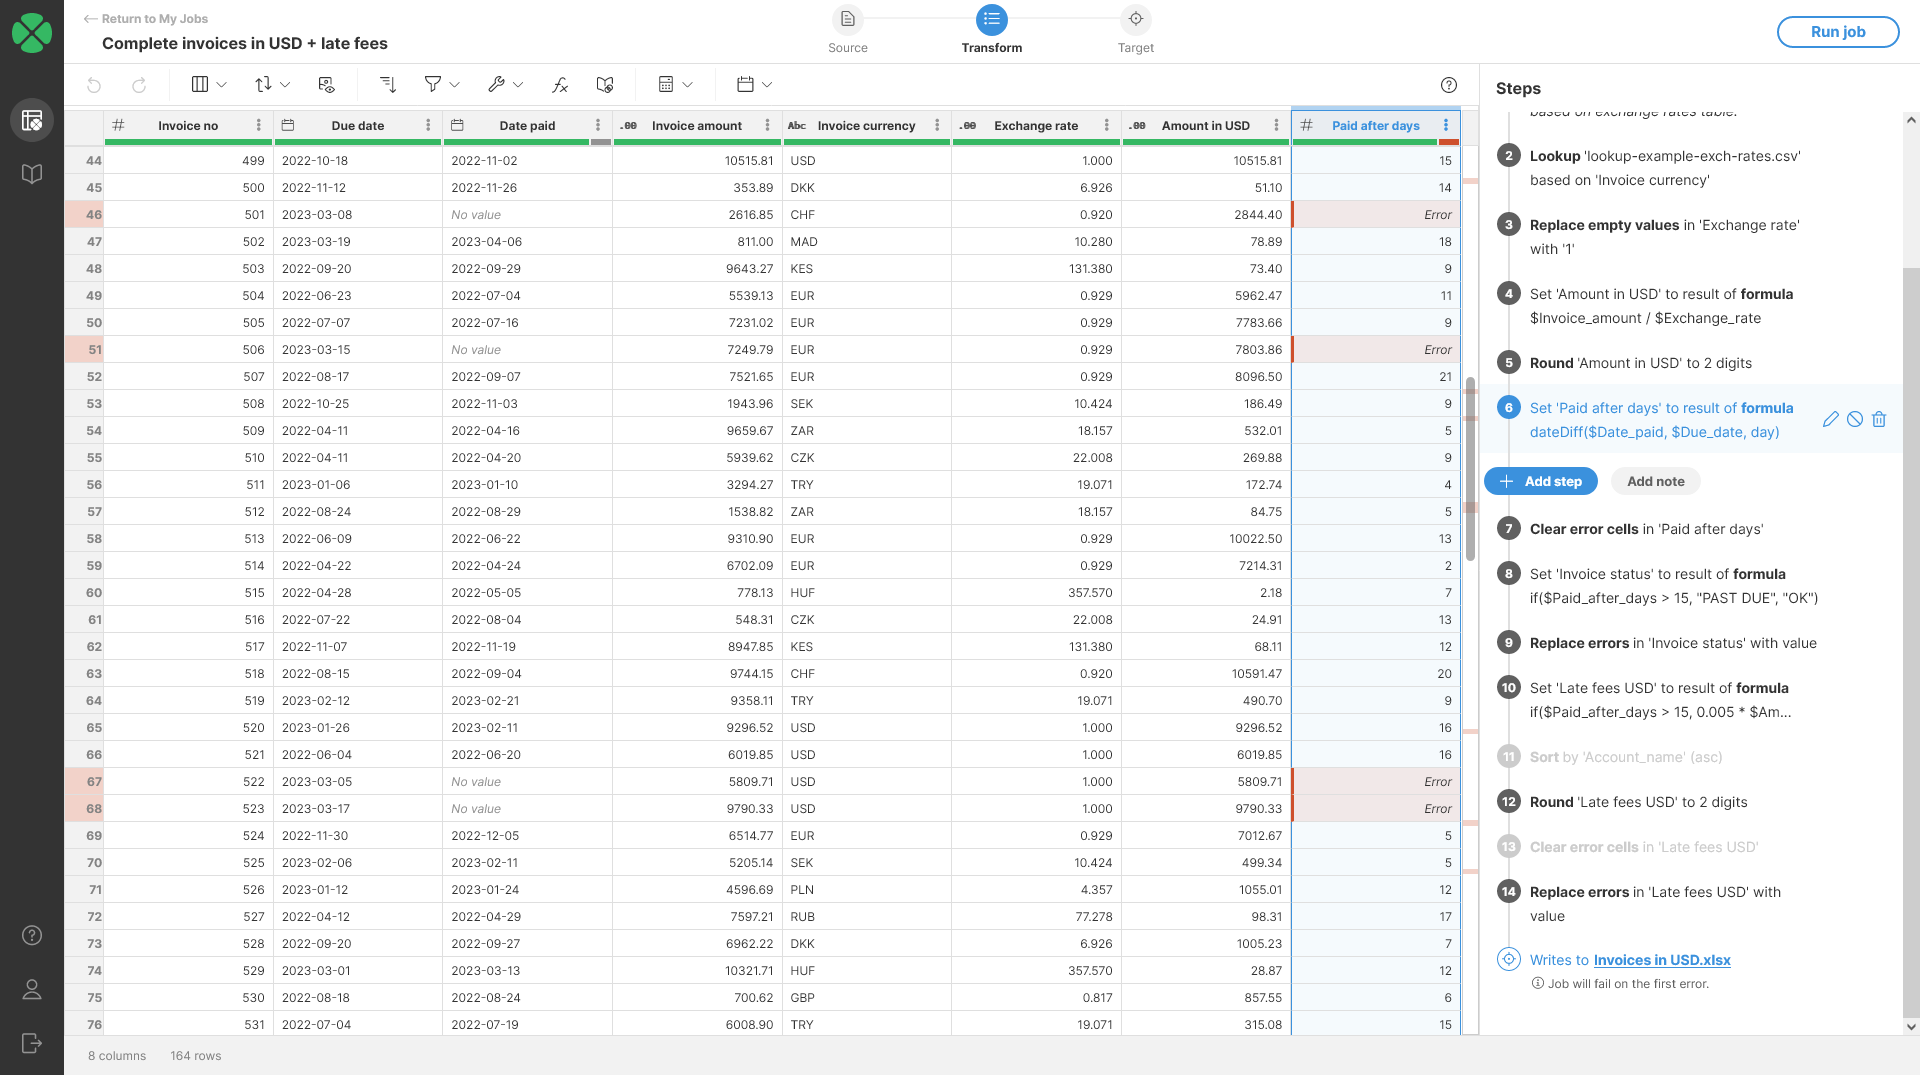Click the sort descending toolbar icon
This screenshot has width=1920, height=1075.
[x=388, y=85]
